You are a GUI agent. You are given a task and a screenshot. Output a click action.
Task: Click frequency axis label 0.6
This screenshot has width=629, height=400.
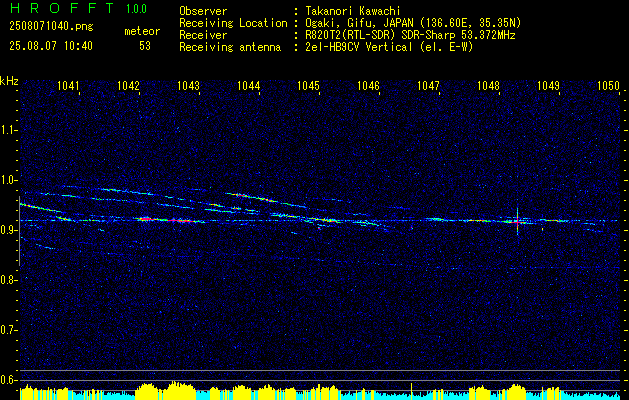pyautogui.click(x=9, y=380)
